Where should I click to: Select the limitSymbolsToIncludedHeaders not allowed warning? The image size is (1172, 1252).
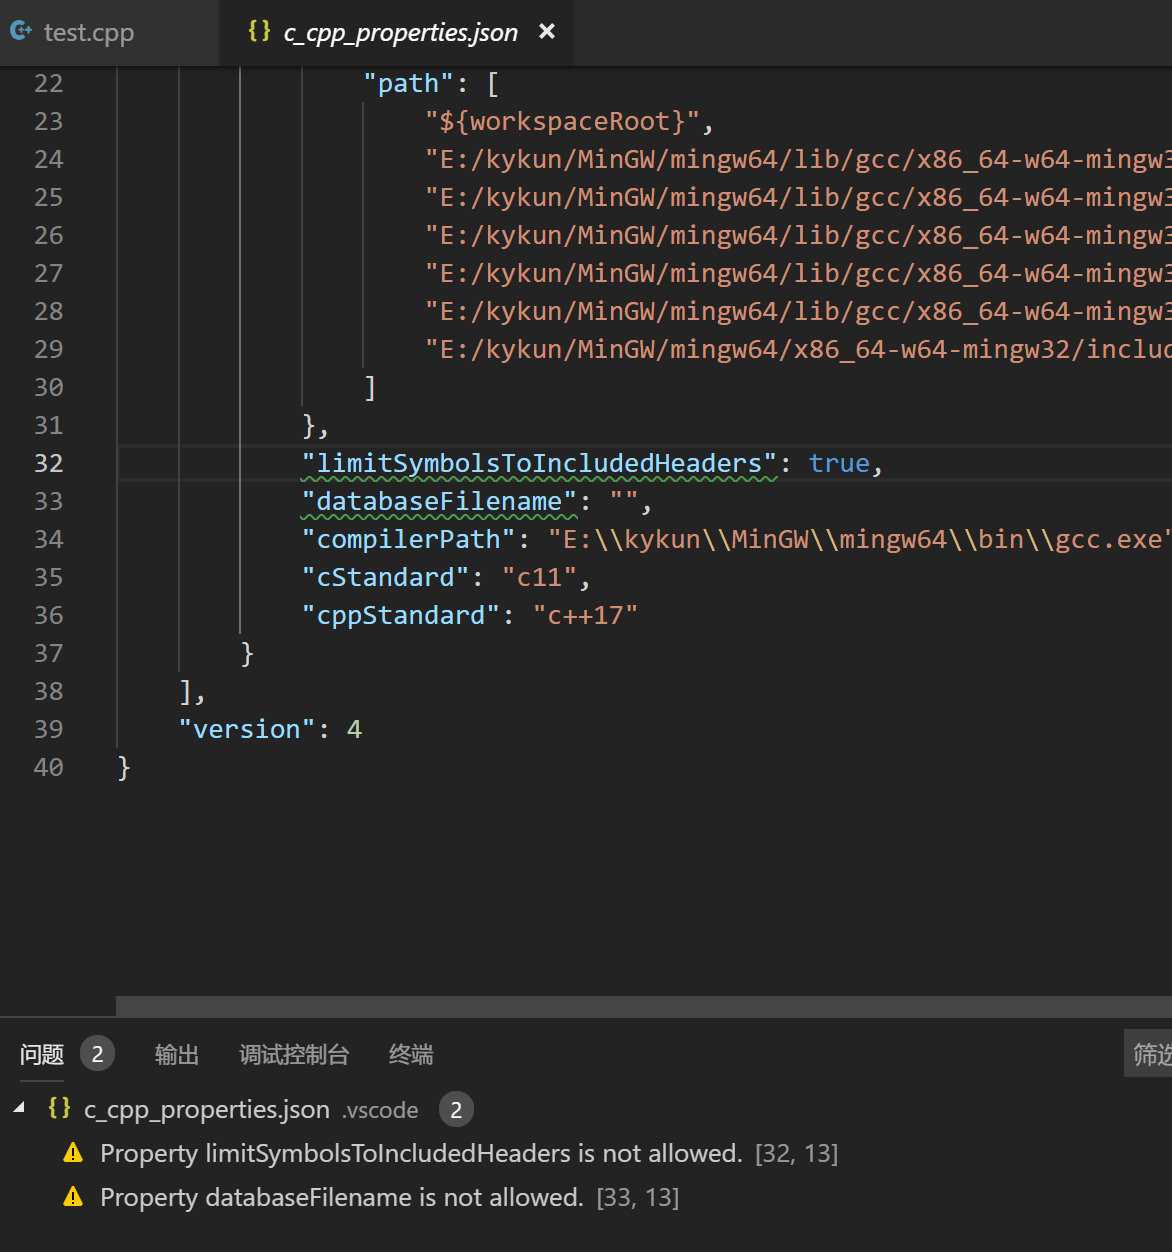[420, 1153]
